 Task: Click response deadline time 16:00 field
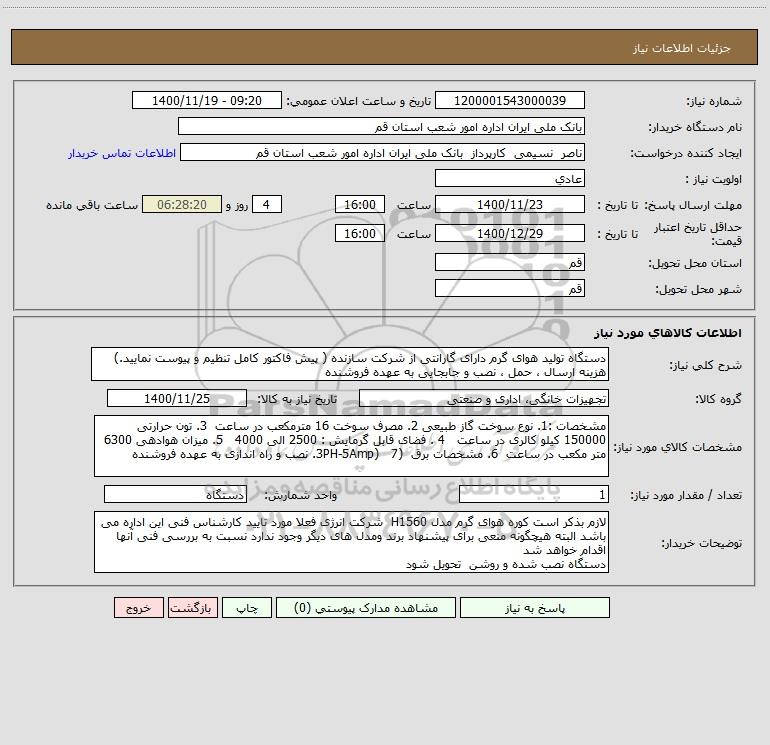[359, 204]
